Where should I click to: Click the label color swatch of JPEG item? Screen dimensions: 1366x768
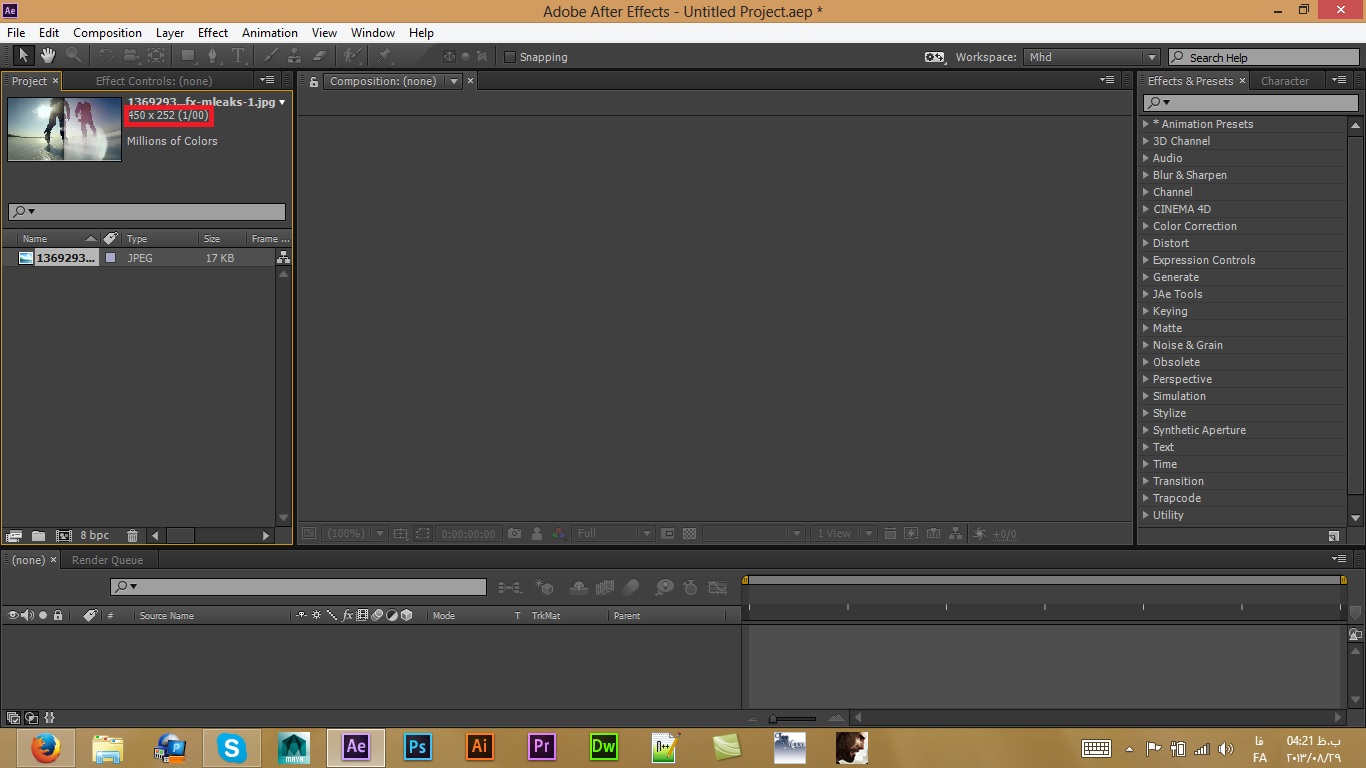110,258
